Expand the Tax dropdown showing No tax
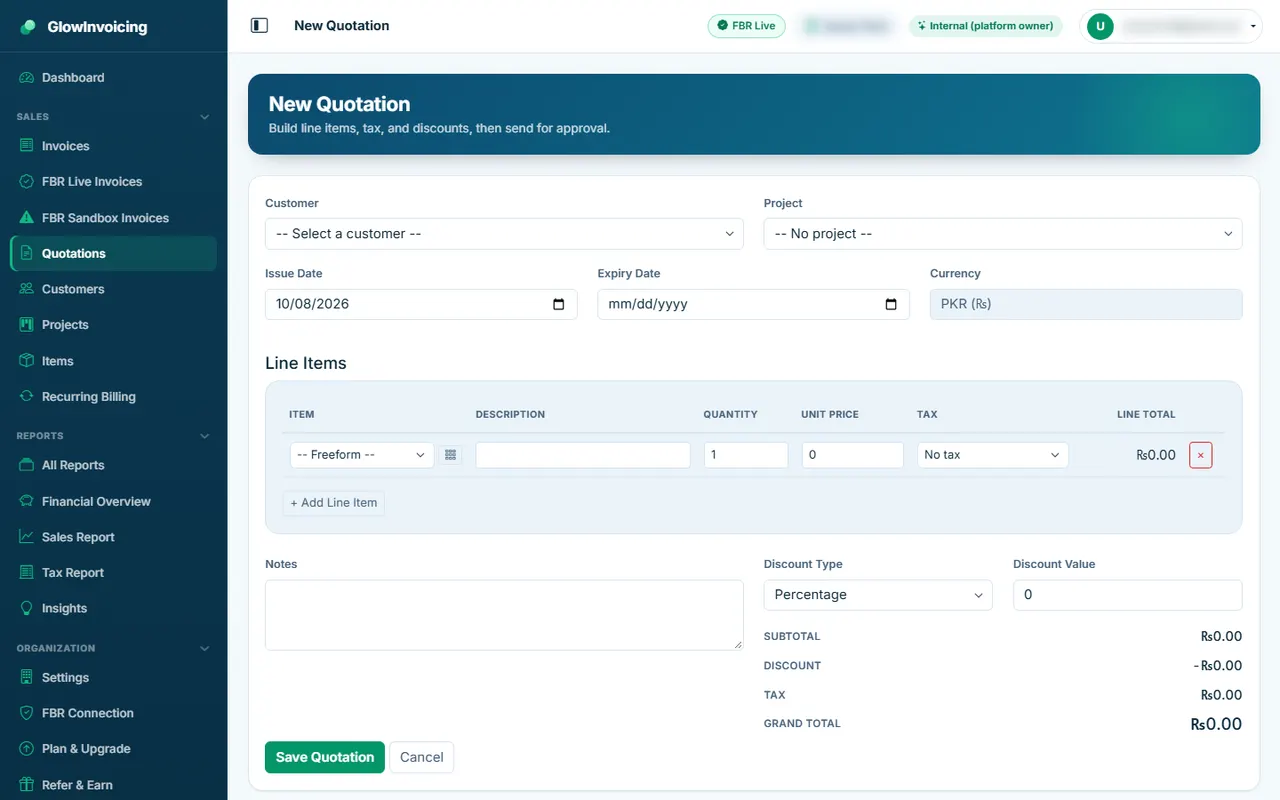Viewport: 1280px width, 800px height. click(992, 455)
